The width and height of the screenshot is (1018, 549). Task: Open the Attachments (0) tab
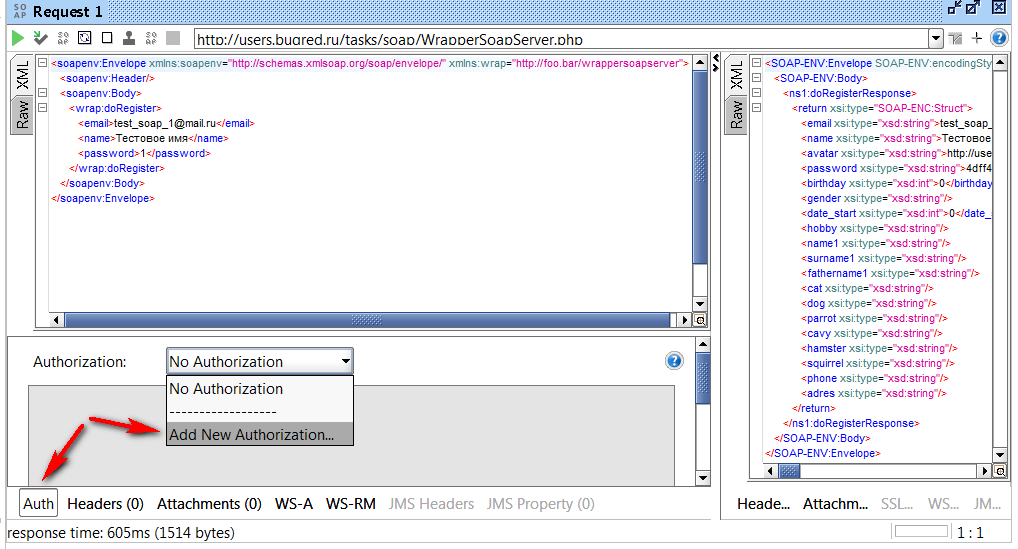[x=209, y=504]
